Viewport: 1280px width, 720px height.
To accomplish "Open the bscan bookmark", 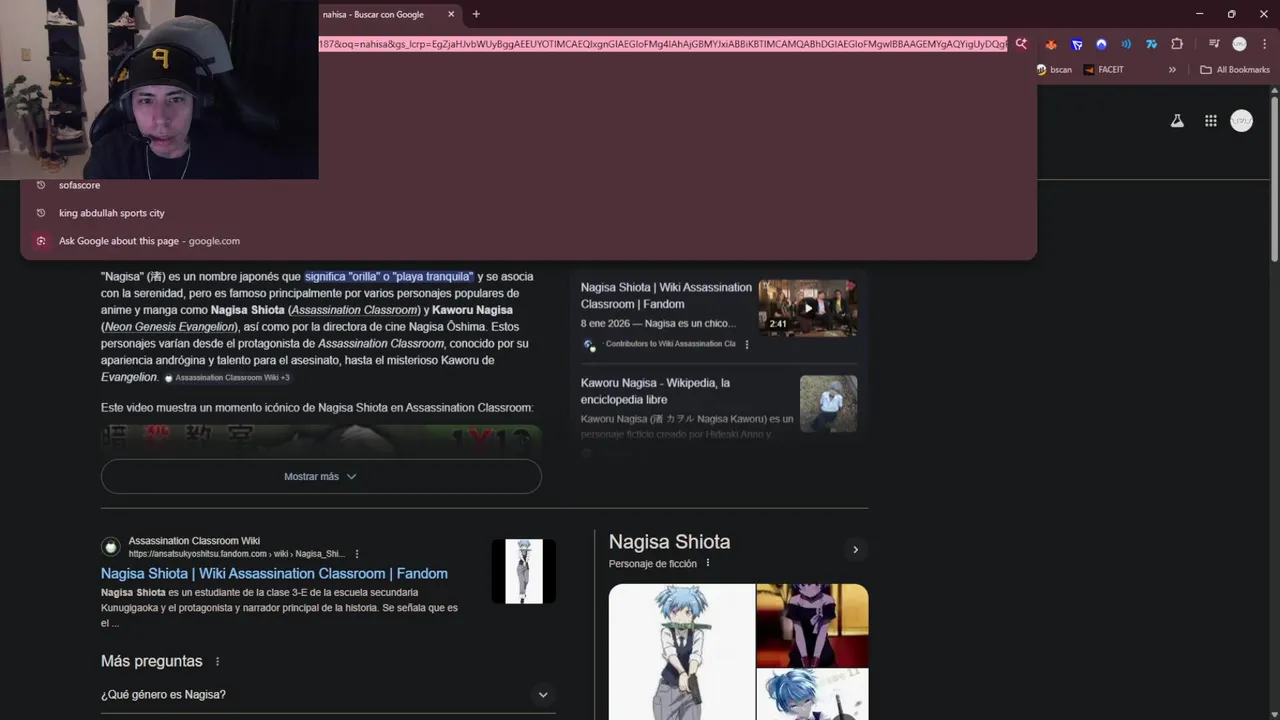I will [x=1054, y=70].
